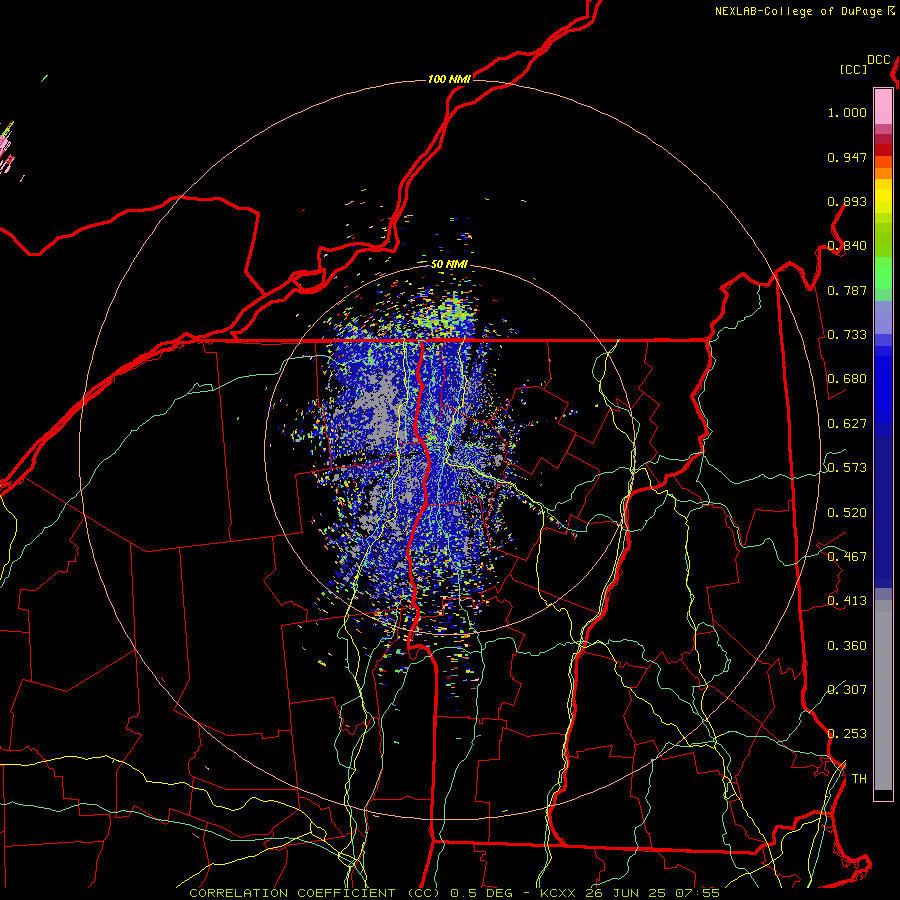Click the 0.360 legend value

click(x=847, y=646)
